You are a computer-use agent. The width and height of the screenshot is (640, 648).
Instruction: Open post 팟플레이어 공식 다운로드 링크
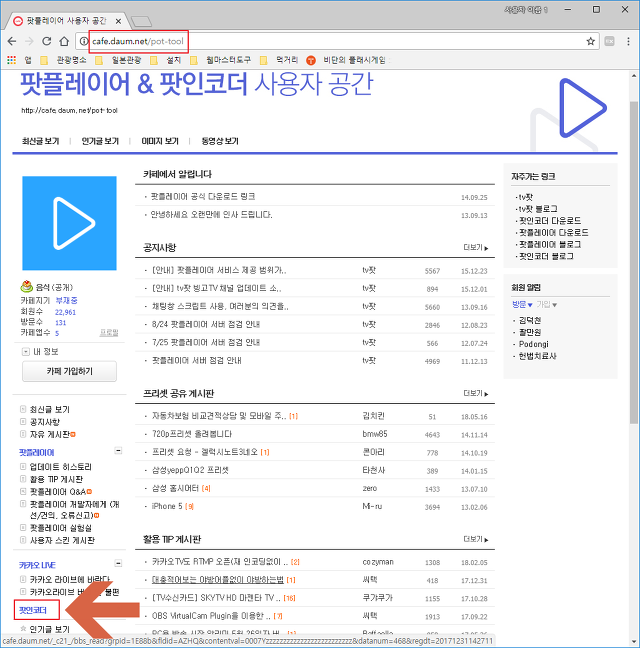(x=202, y=197)
